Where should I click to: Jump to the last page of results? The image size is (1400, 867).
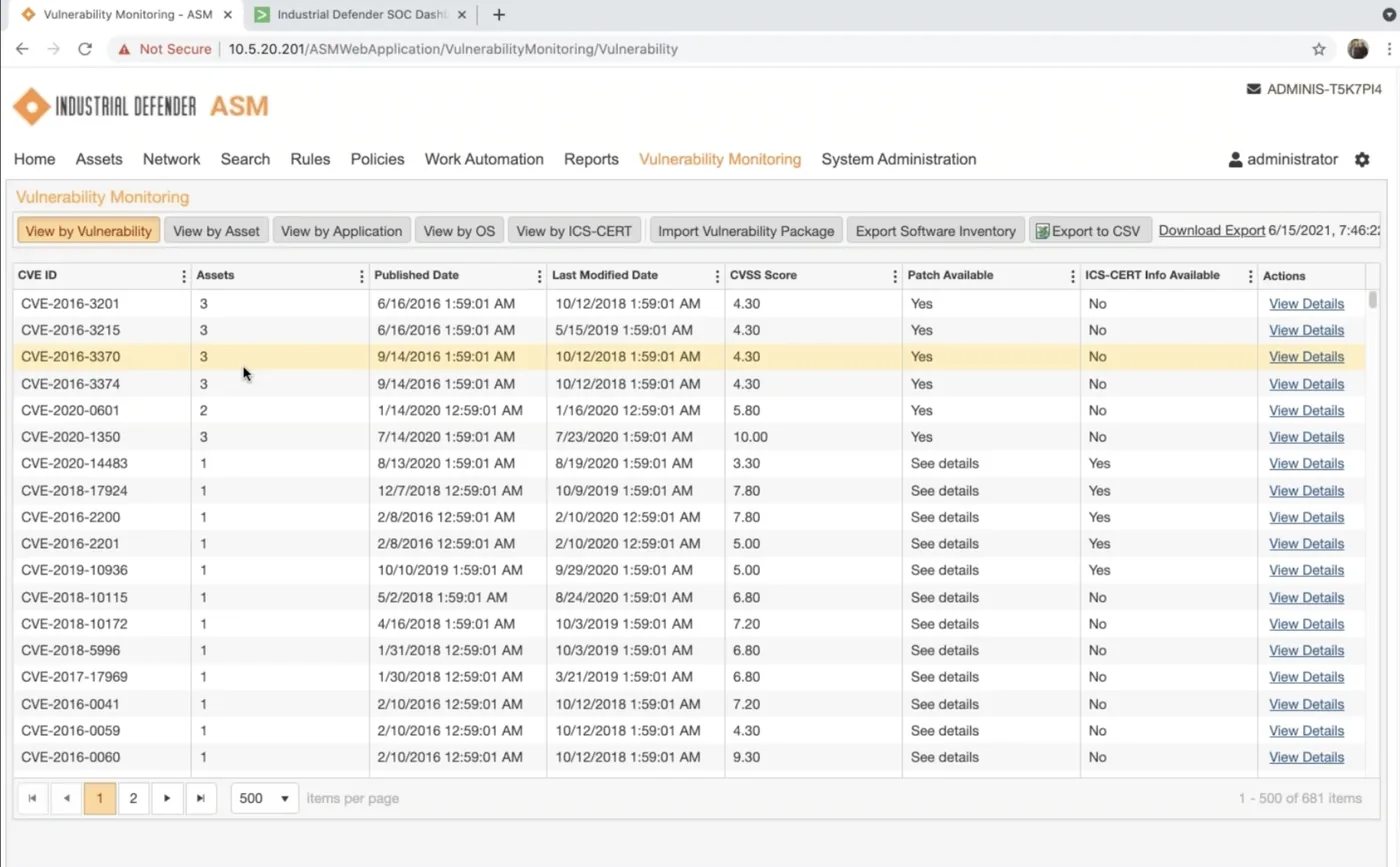[201, 798]
